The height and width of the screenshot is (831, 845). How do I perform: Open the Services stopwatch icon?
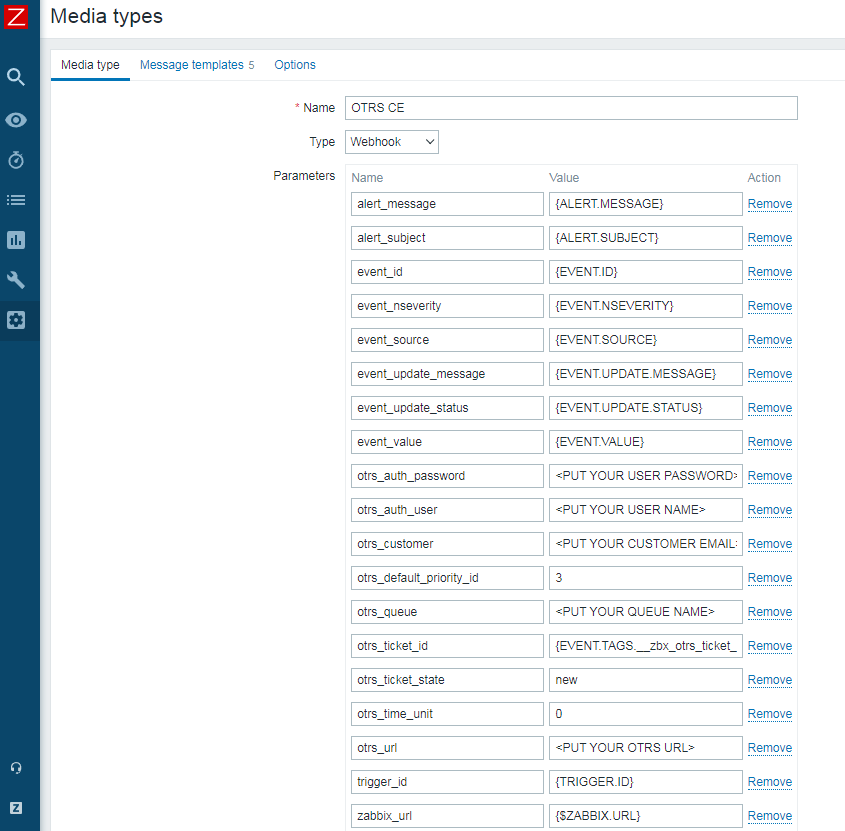click(x=16, y=160)
